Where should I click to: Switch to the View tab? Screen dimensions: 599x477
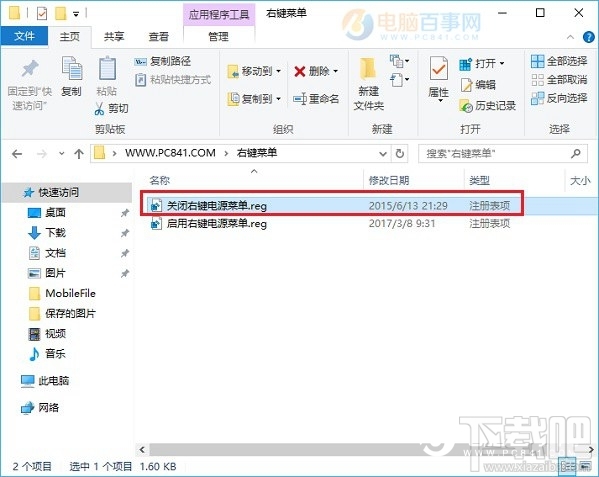click(x=159, y=36)
